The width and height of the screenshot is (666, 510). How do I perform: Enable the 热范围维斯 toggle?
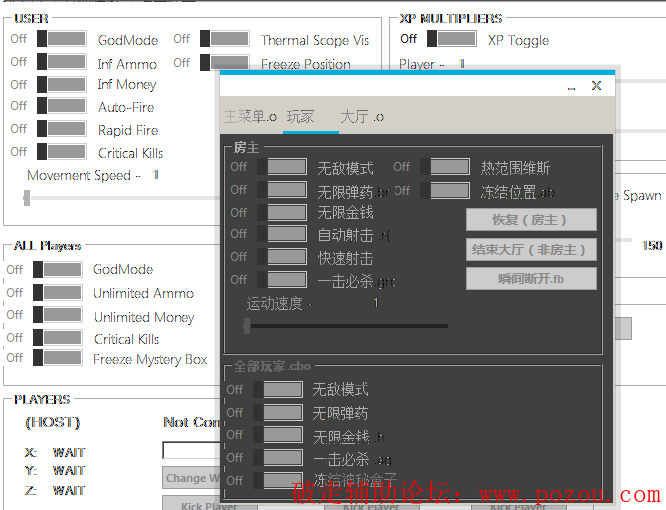click(x=445, y=166)
